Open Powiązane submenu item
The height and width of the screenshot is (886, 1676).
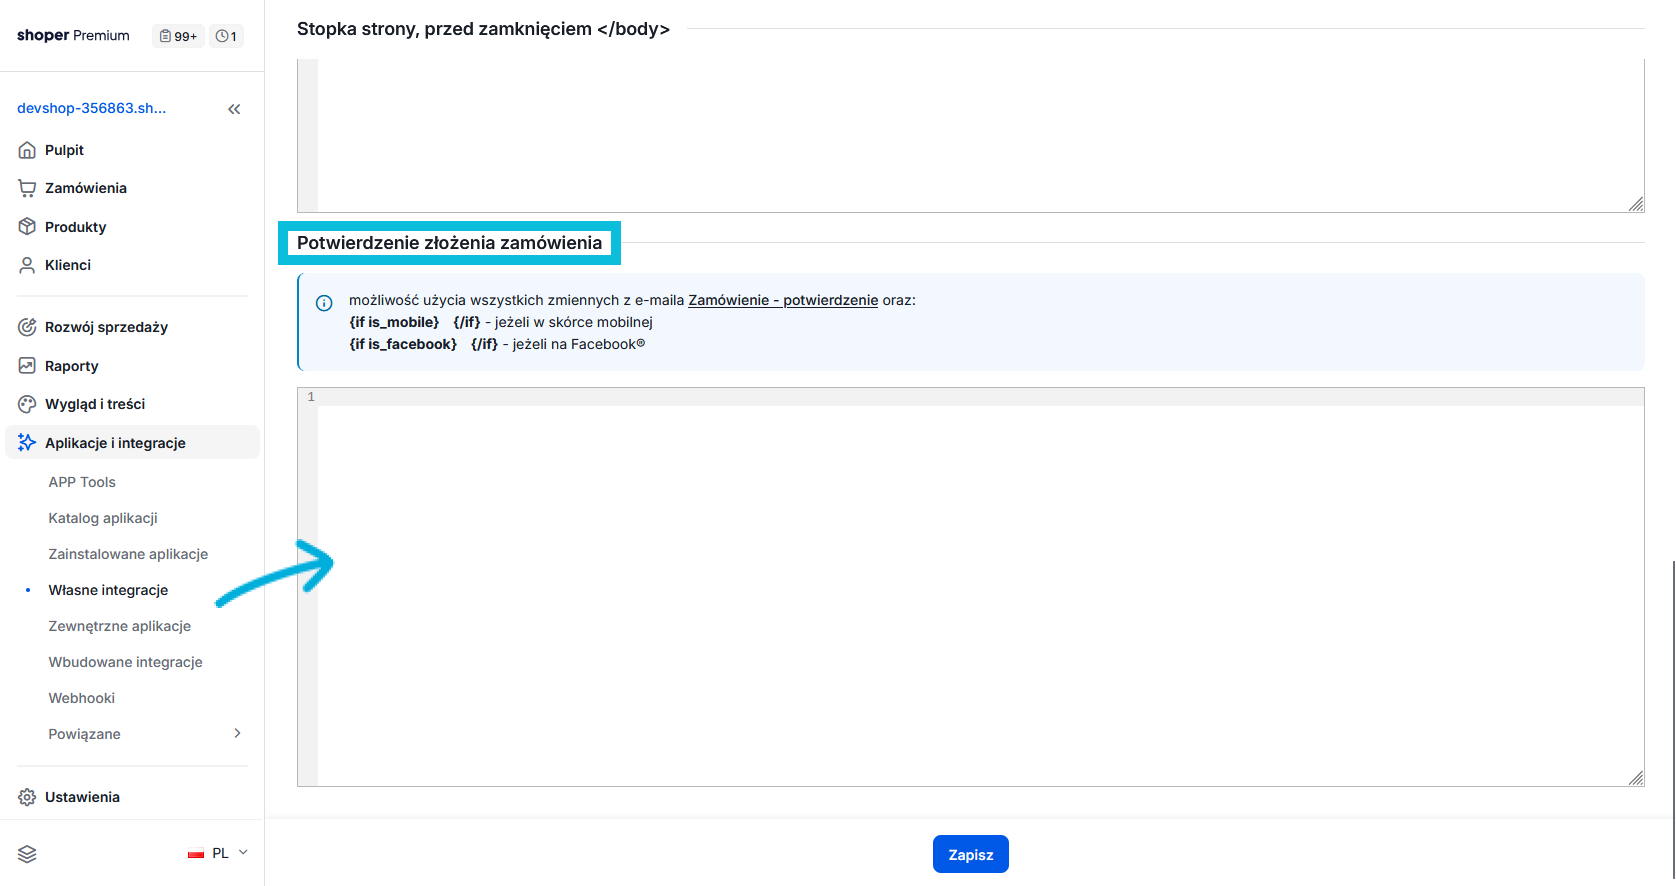tap(84, 734)
